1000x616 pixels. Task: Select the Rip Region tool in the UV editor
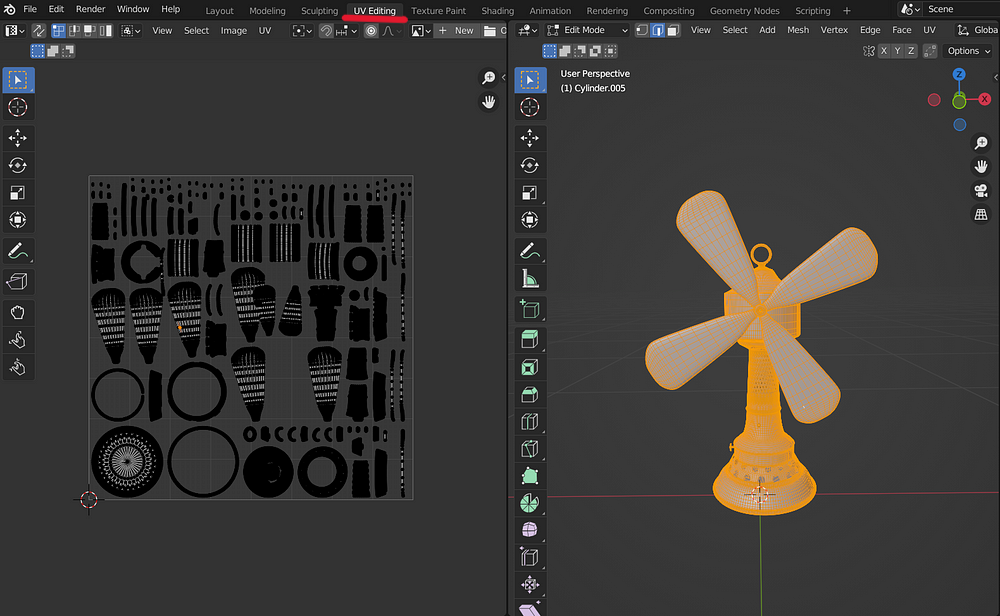18,281
